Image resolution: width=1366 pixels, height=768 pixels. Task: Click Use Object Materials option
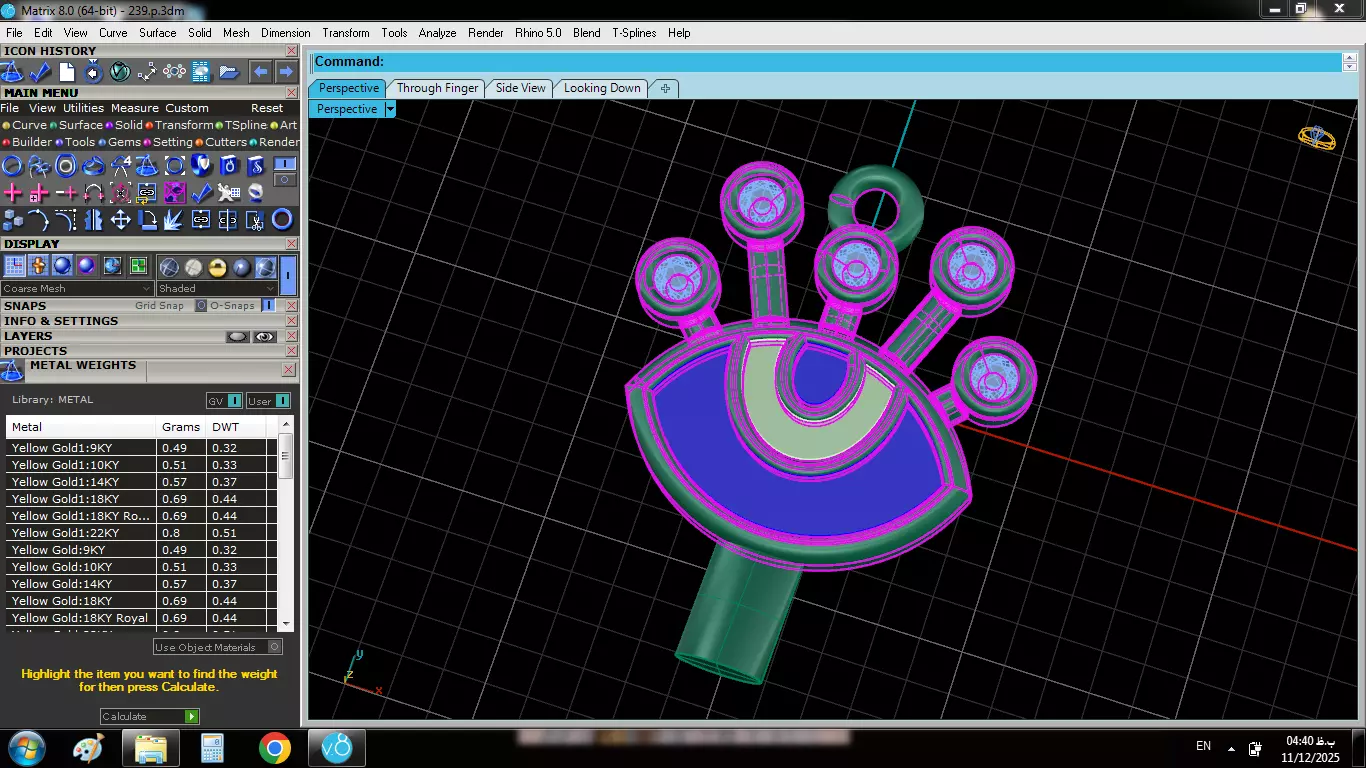point(217,647)
